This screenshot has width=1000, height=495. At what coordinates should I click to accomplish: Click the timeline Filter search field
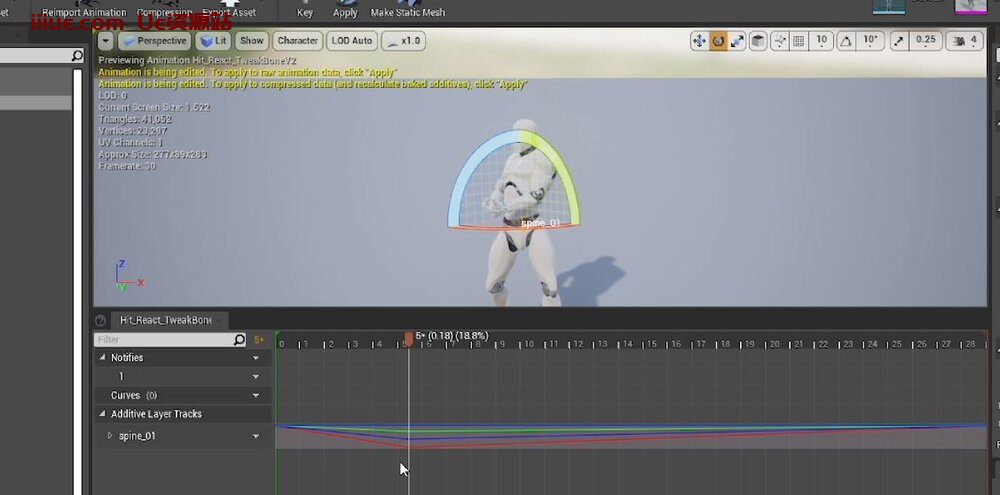[170, 339]
